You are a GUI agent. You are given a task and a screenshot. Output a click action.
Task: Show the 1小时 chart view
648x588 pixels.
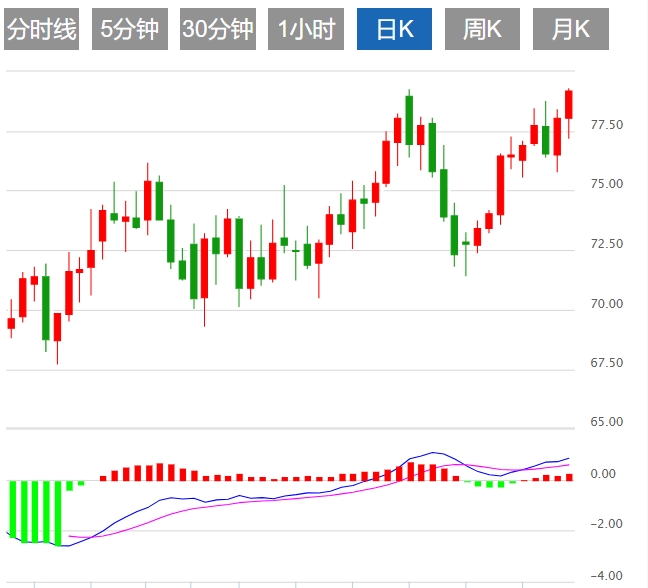click(305, 30)
